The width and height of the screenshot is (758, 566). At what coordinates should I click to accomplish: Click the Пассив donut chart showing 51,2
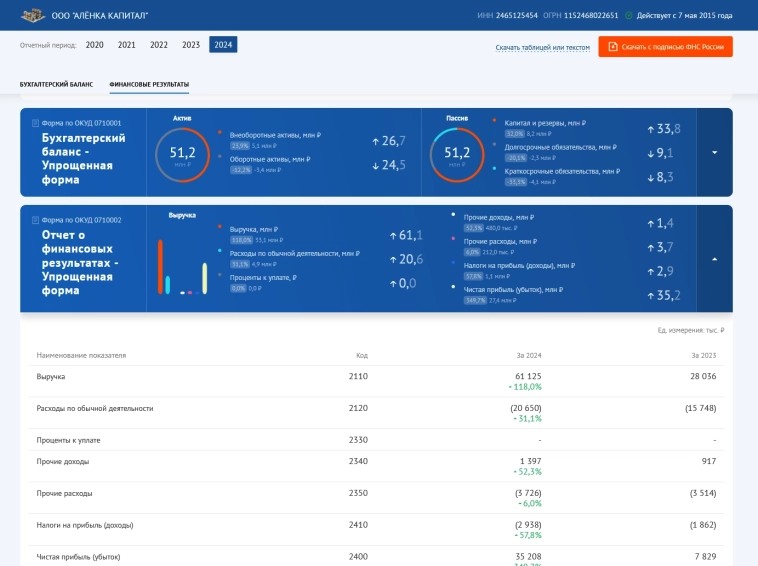click(456, 154)
